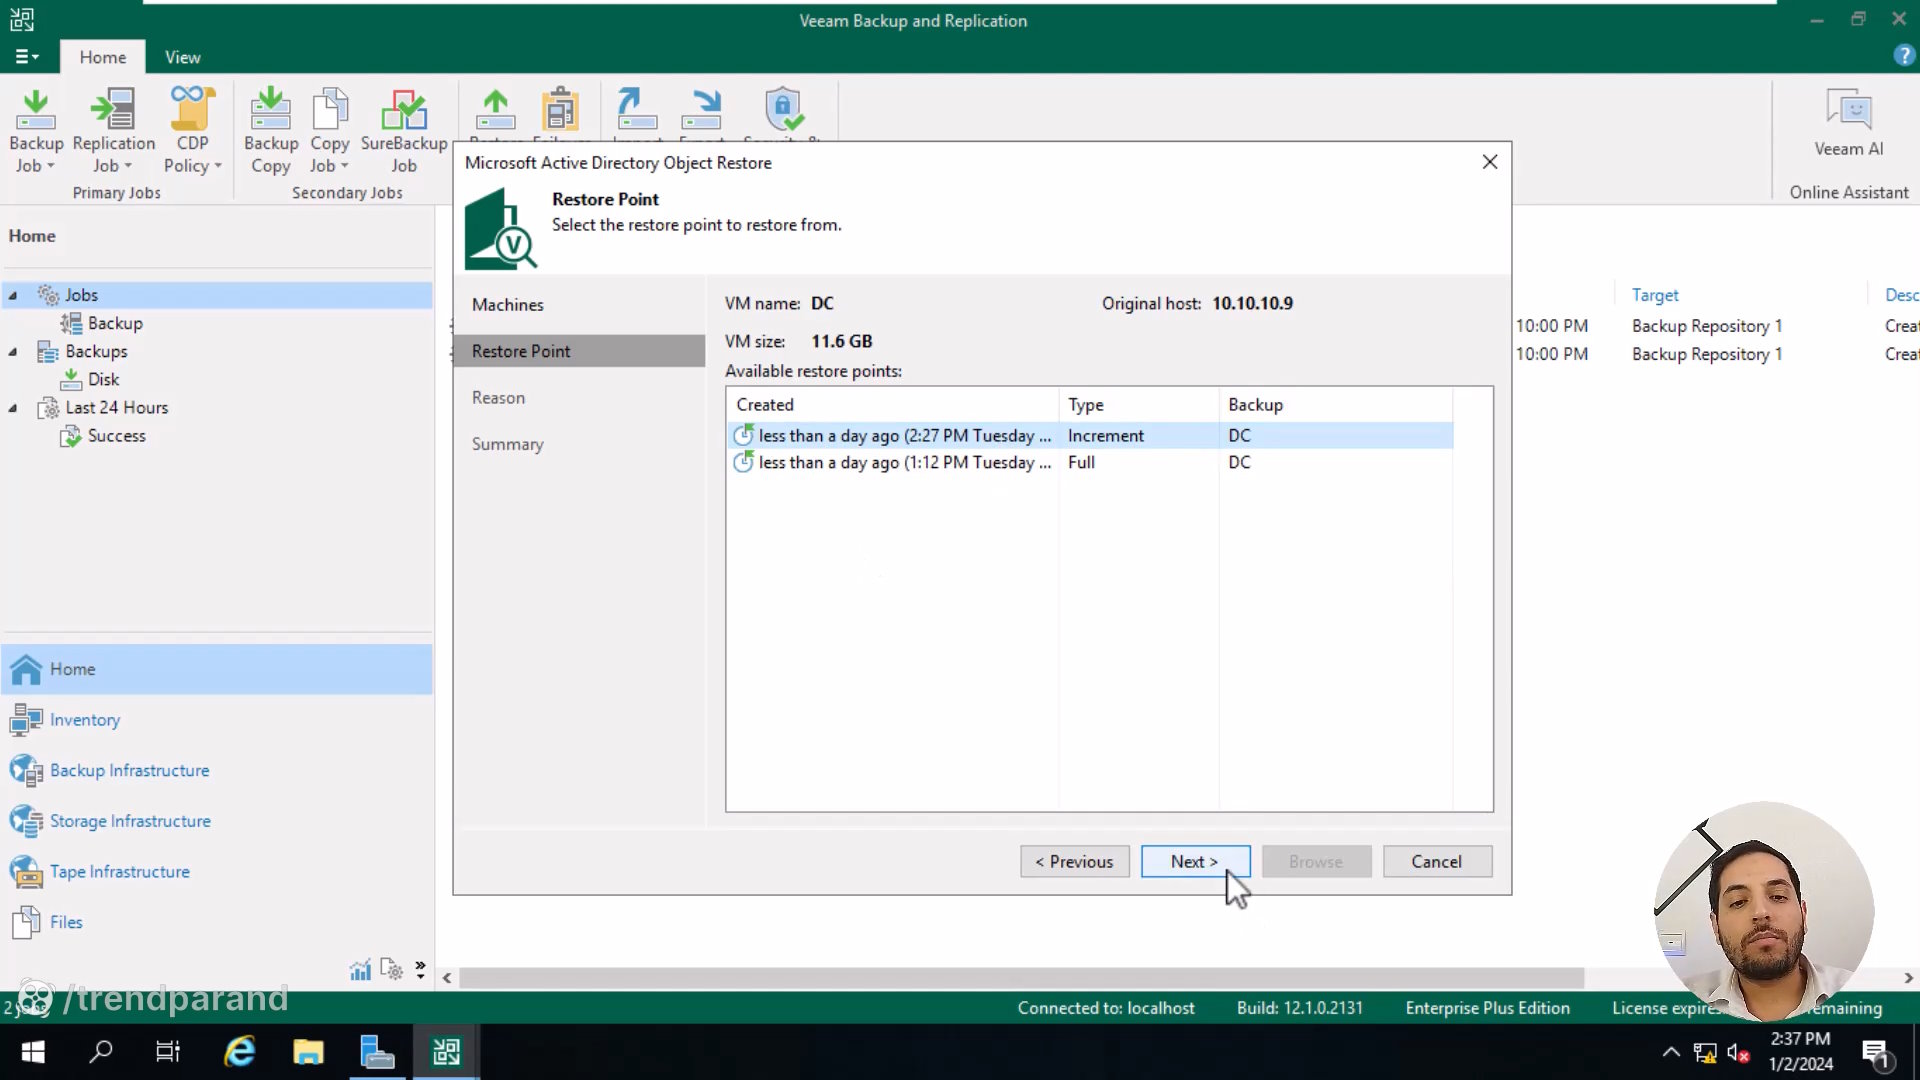Viewport: 1920px width, 1080px height.
Task: Close the Active Directory Object Restore dialog
Action: [1490, 162]
